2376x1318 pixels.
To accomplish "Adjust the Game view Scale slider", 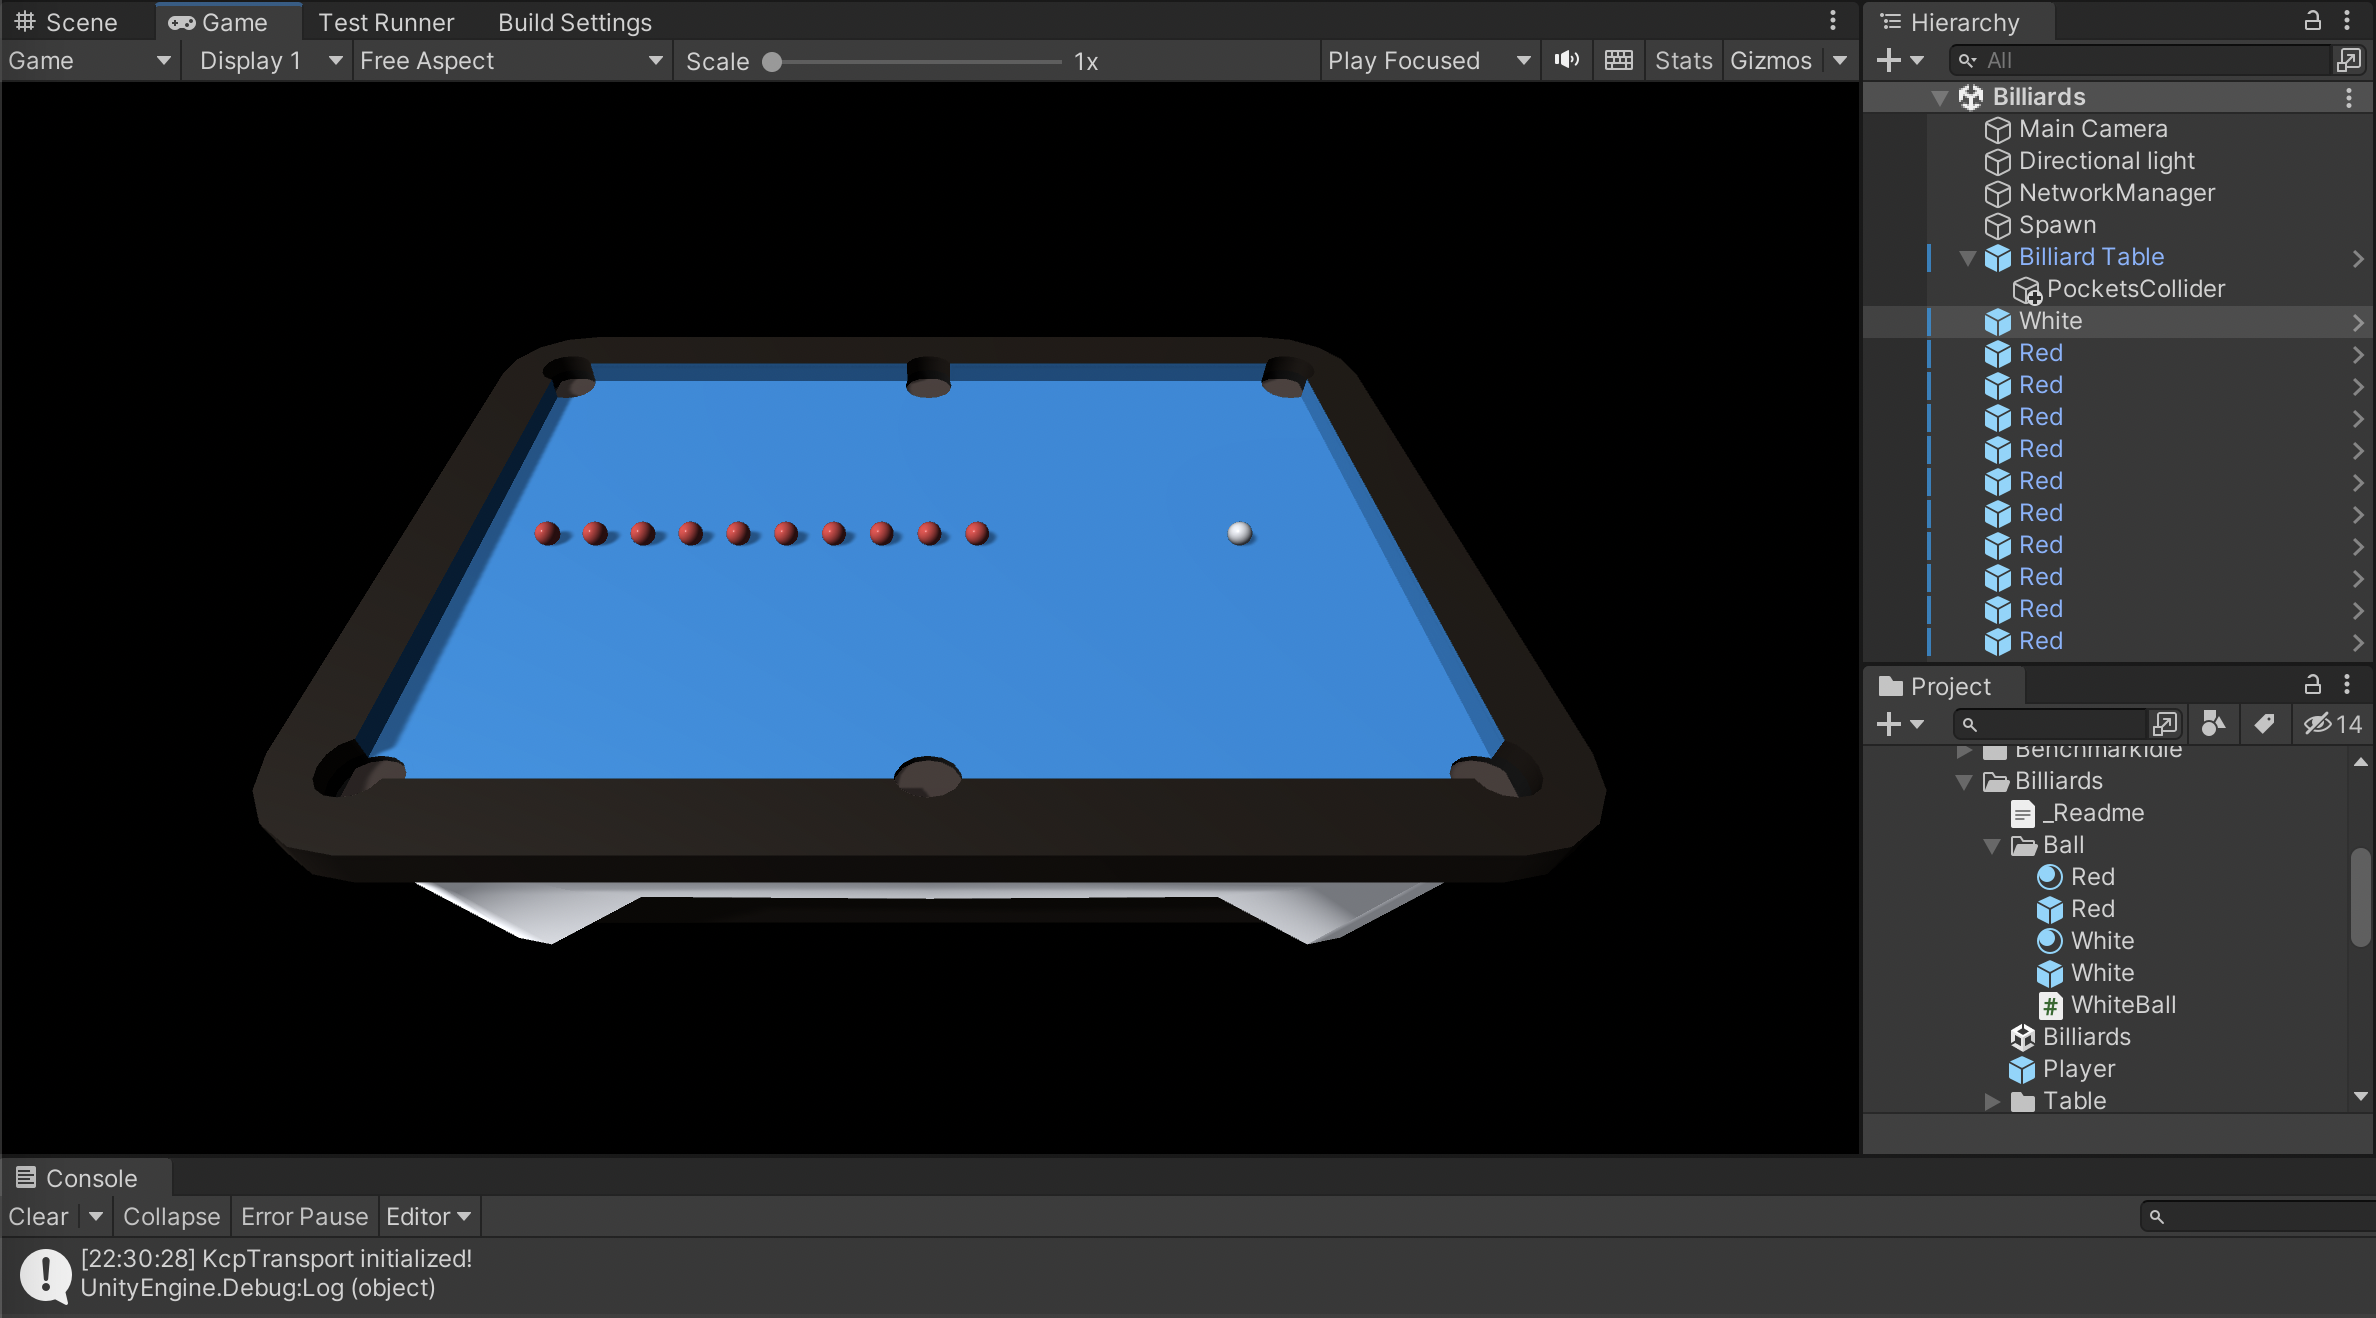I will [x=773, y=62].
